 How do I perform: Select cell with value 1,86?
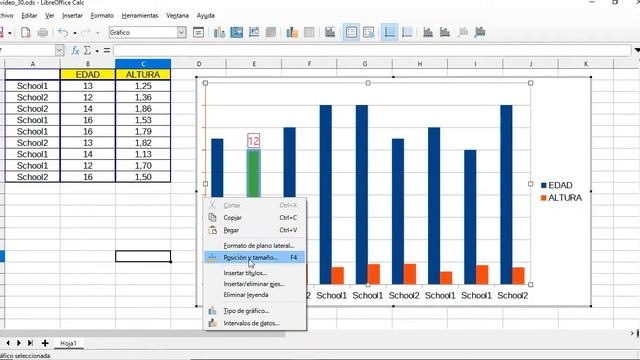click(x=143, y=109)
